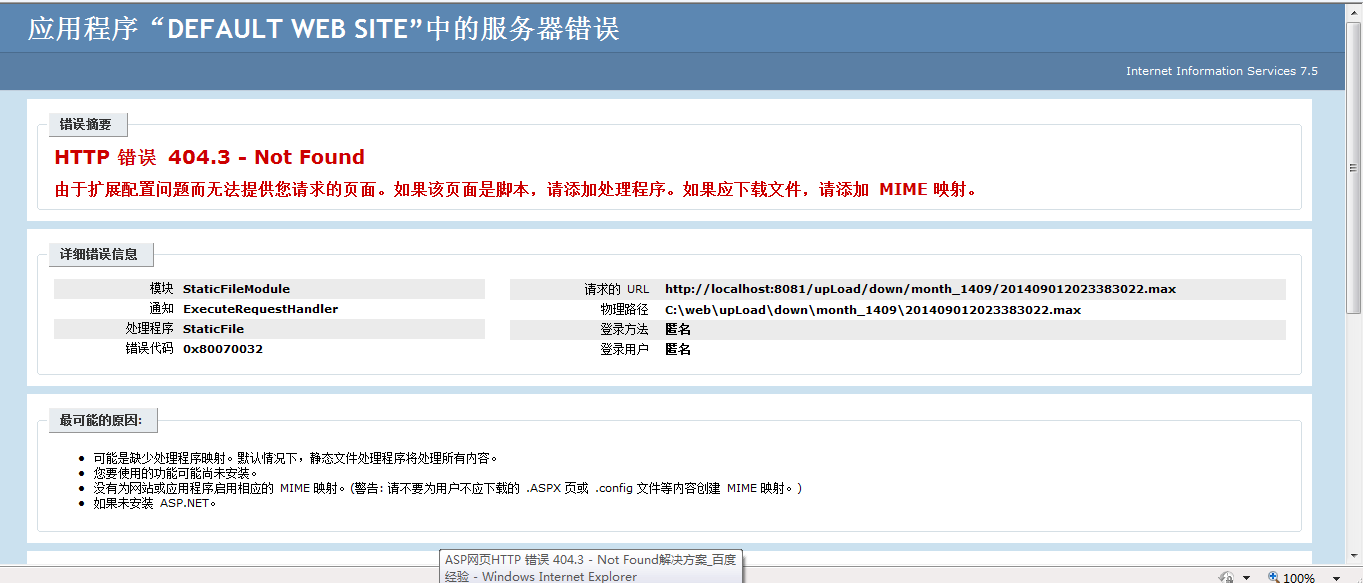Click the "最可能的原因" section header label
This screenshot has width=1363, height=583.
click(101, 420)
